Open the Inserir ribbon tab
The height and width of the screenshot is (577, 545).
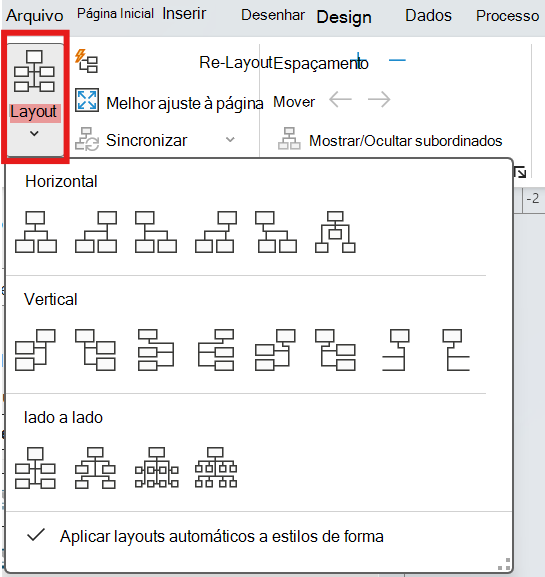pyautogui.click(x=184, y=14)
